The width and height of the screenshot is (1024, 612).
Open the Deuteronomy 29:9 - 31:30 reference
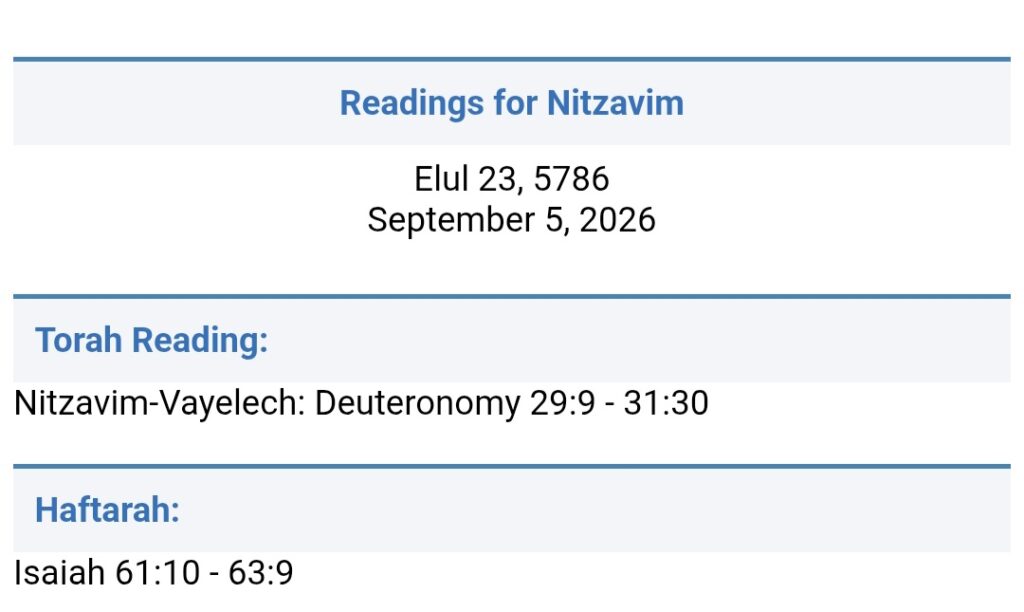[x=511, y=402]
